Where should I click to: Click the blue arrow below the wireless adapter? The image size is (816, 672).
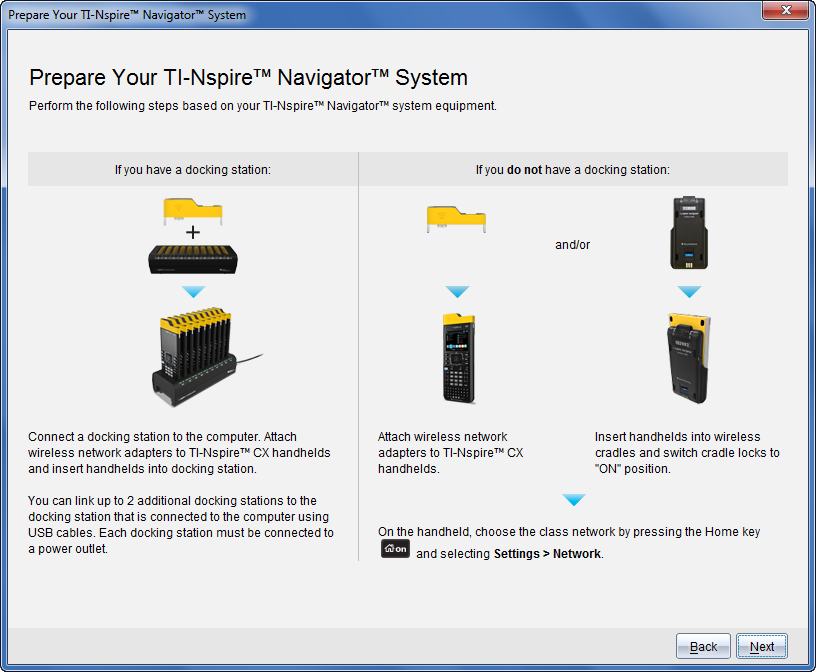[x=457, y=292]
